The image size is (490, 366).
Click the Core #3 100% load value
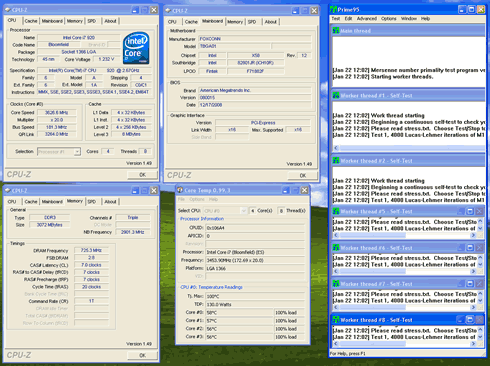click(x=289, y=337)
